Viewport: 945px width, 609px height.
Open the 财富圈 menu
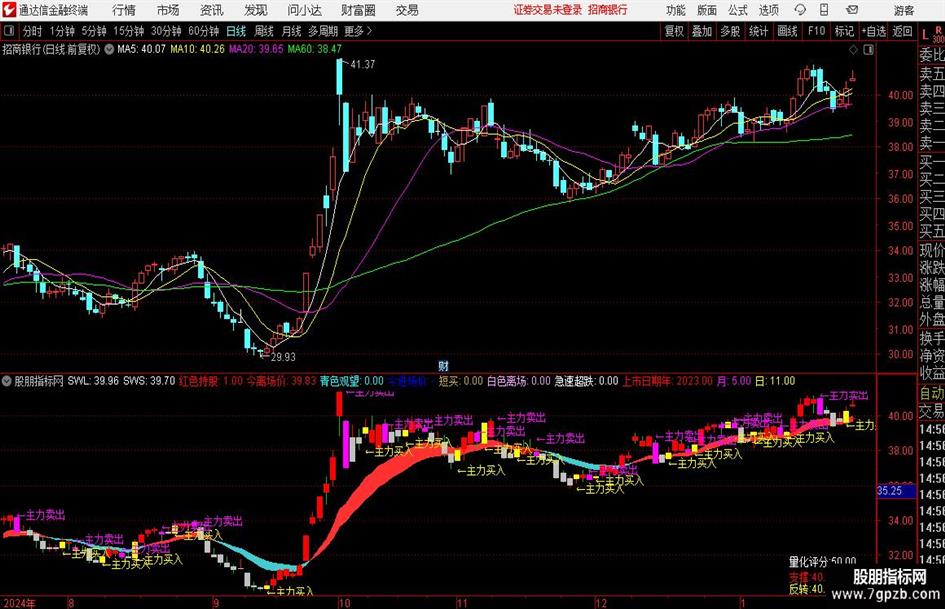coord(358,10)
